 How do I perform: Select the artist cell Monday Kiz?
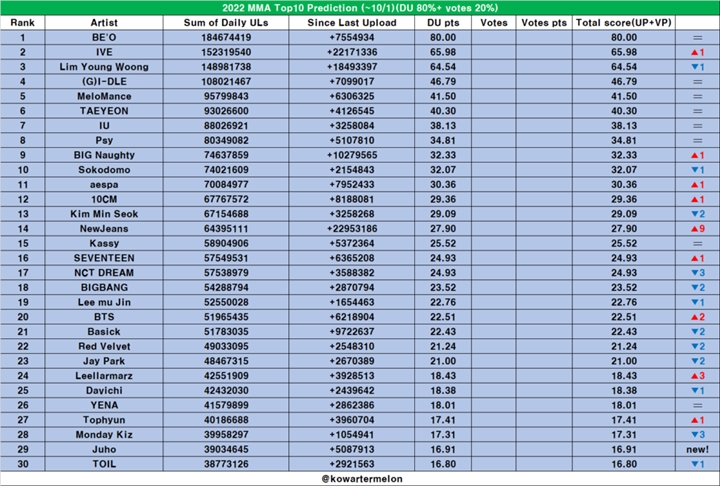point(104,435)
